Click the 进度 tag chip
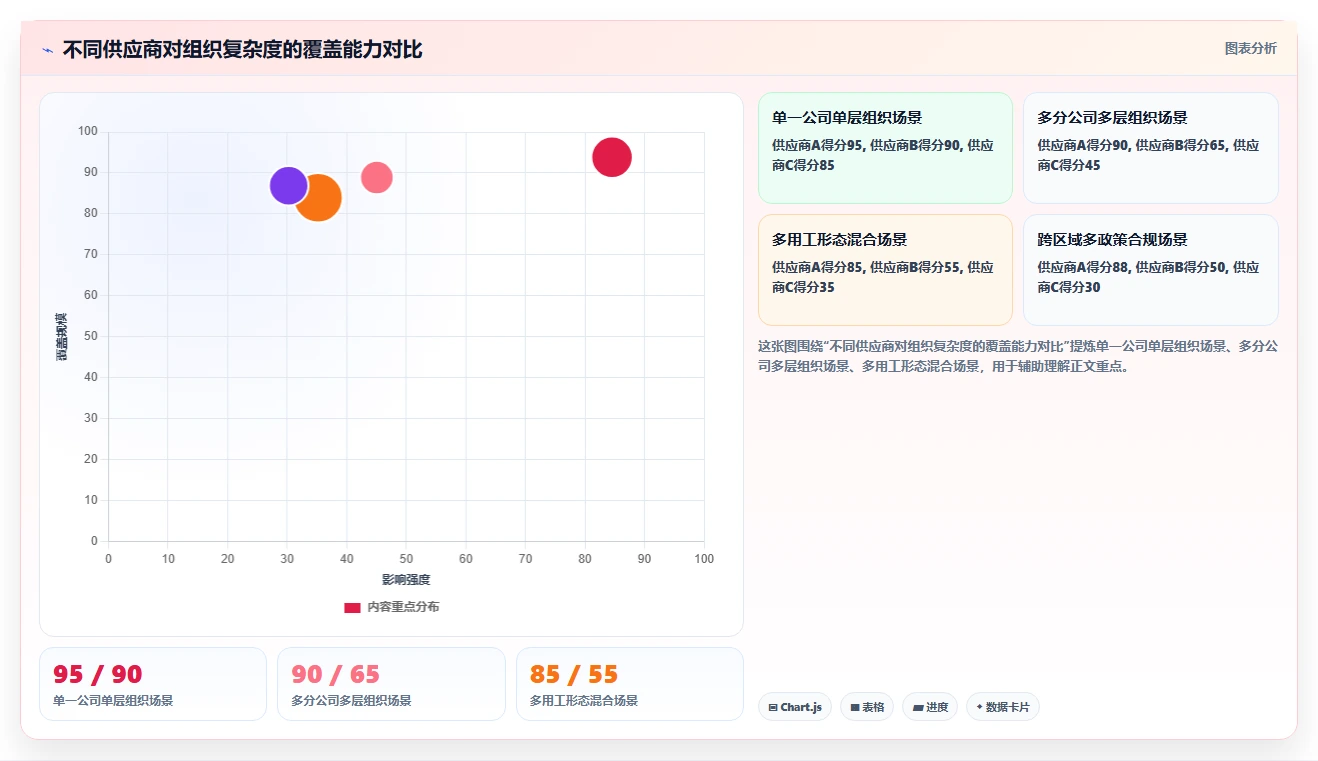Screen dimensions: 1318x761 [x=930, y=707]
